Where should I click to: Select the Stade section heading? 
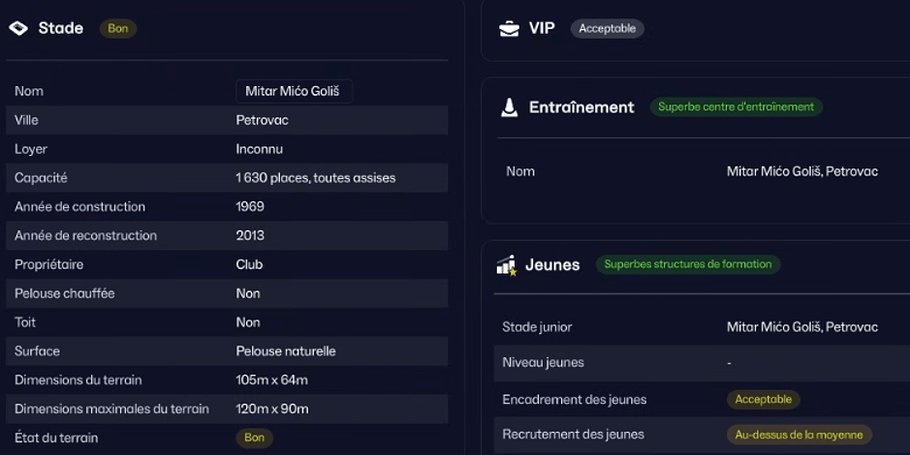(x=61, y=28)
